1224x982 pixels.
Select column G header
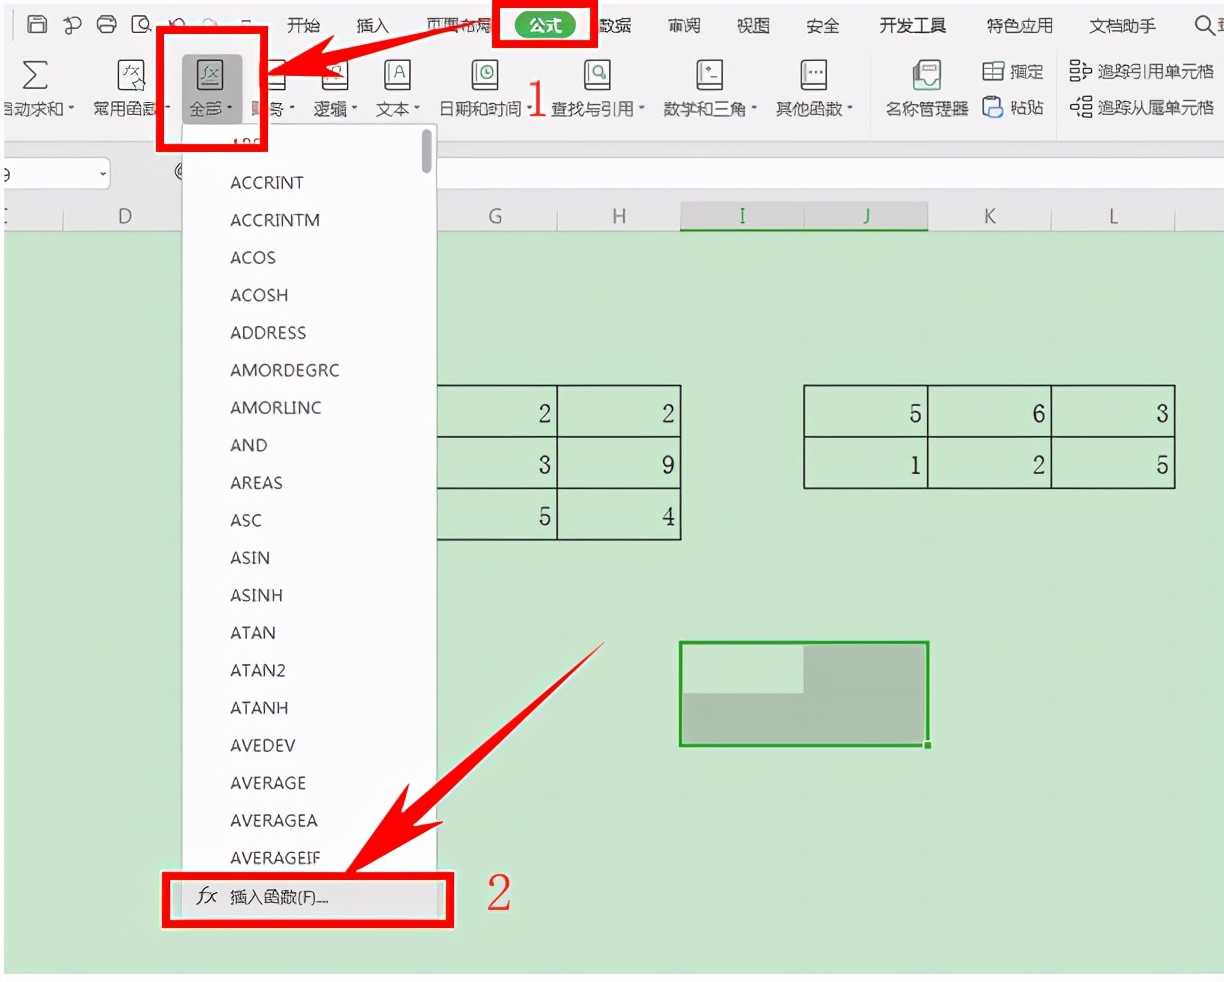(x=495, y=216)
